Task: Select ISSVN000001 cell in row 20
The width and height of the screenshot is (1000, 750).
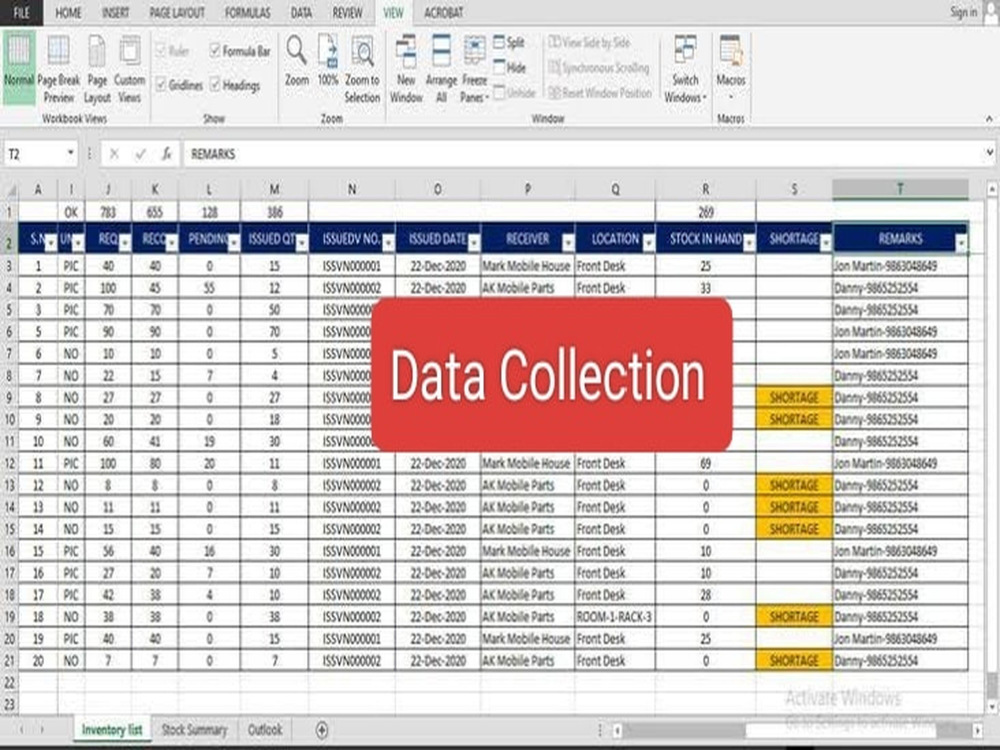Action: [x=351, y=638]
